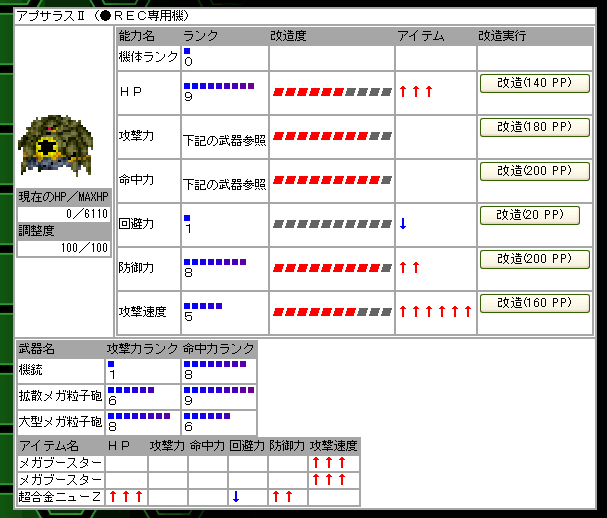The width and height of the screenshot is (607, 518).
Task: Click the red up arrows in the HP ability row
Action: click(x=415, y=92)
